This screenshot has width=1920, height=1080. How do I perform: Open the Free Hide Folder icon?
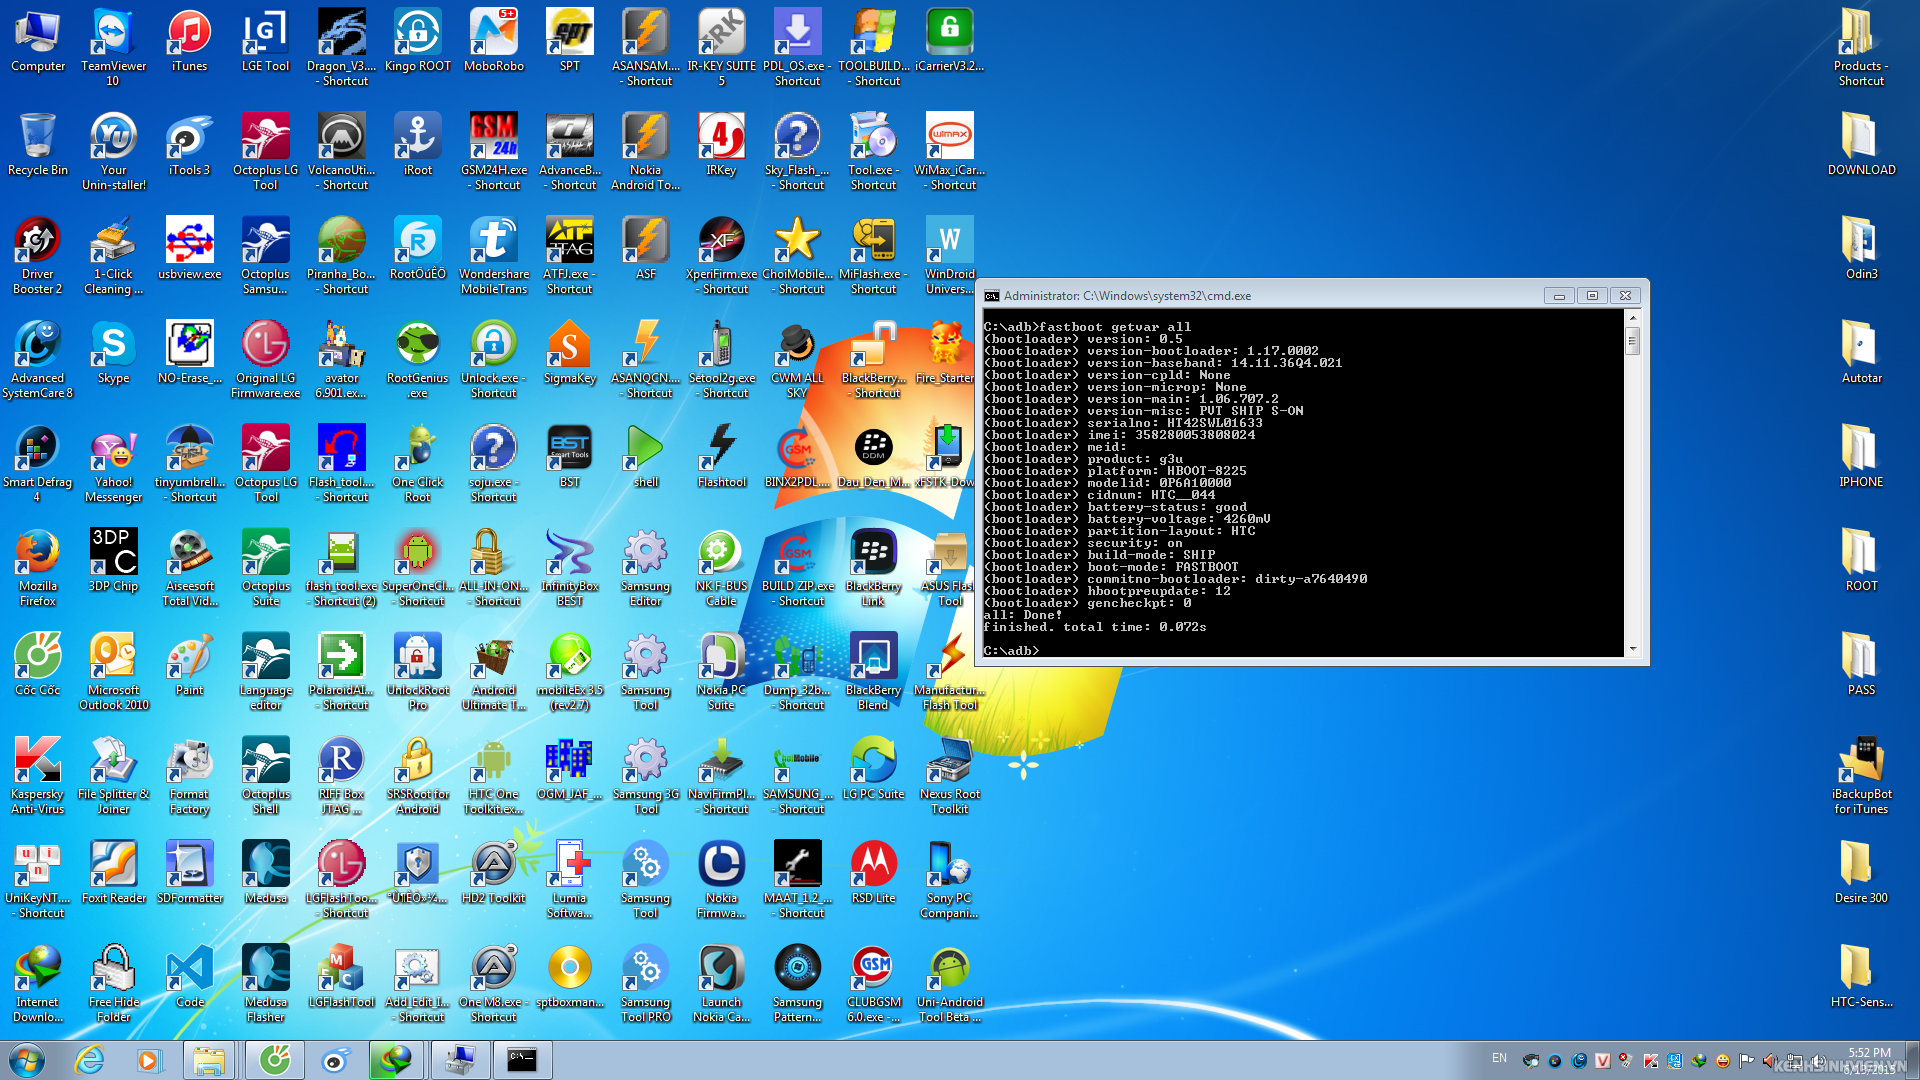pyautogui.click(x=113, y=983)
